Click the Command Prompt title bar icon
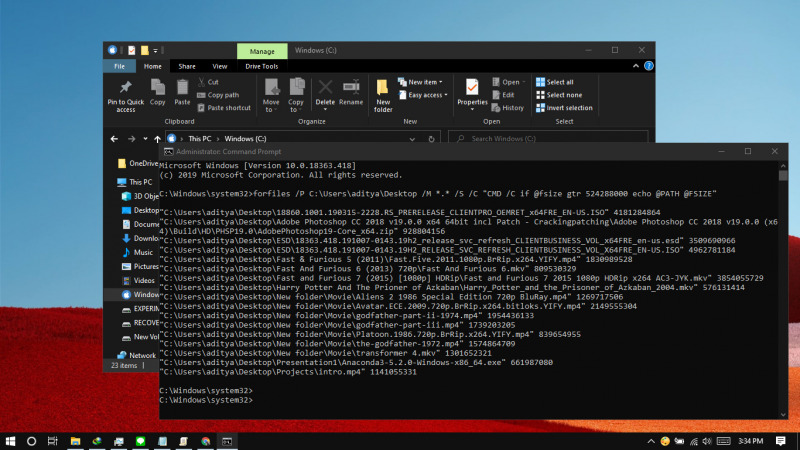Viewport: 800px width, 450px height. [x=168, y=152]
